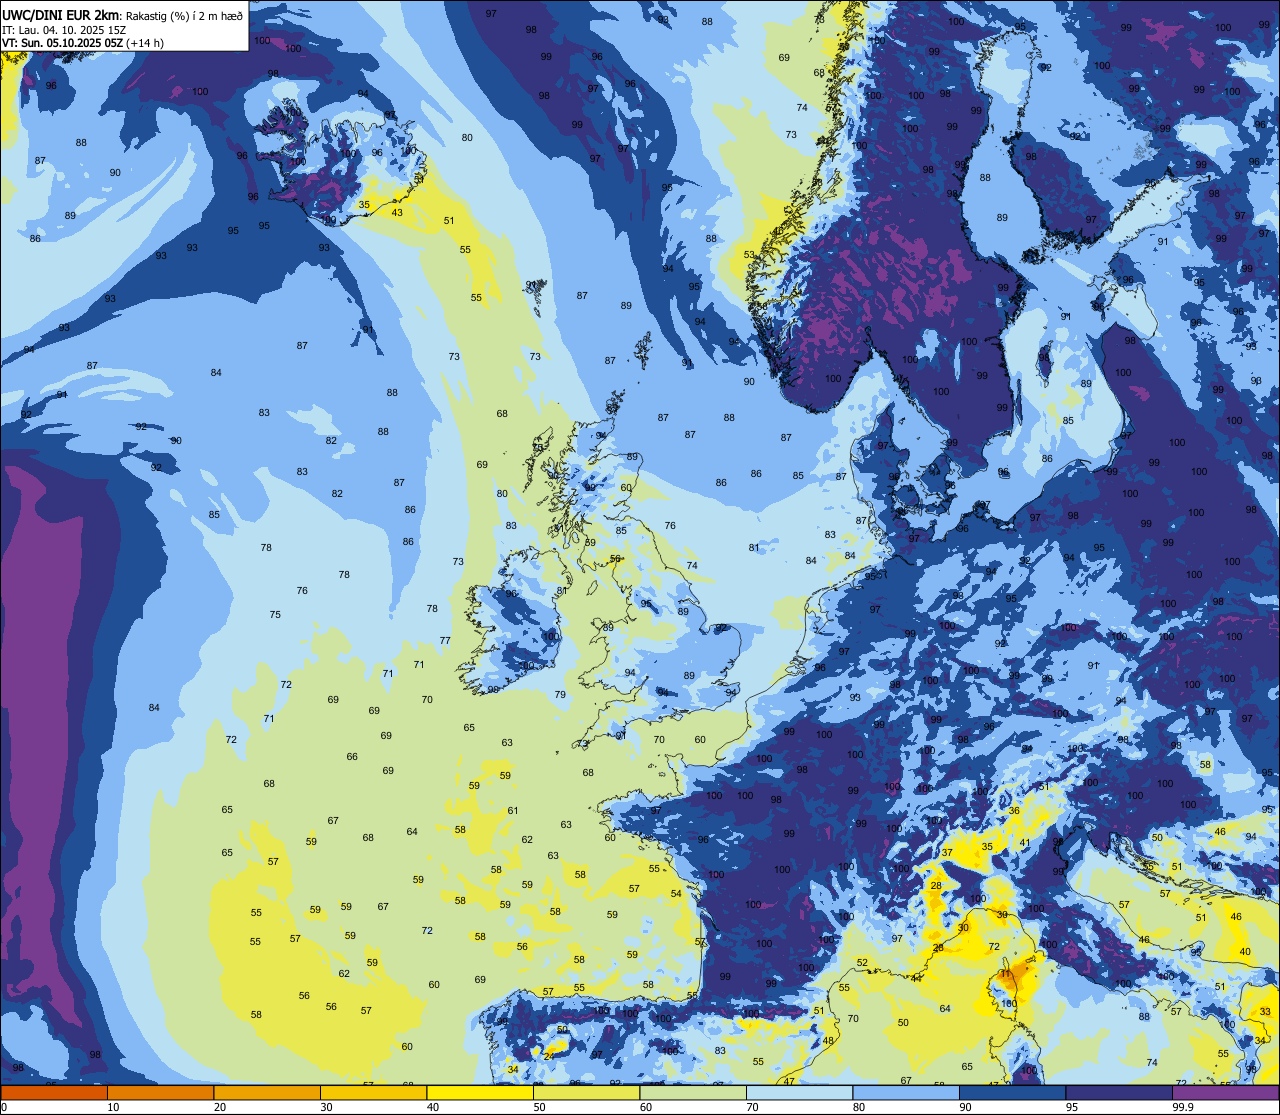Click the value '41' in the Alps region

(x=1024, y=843)
